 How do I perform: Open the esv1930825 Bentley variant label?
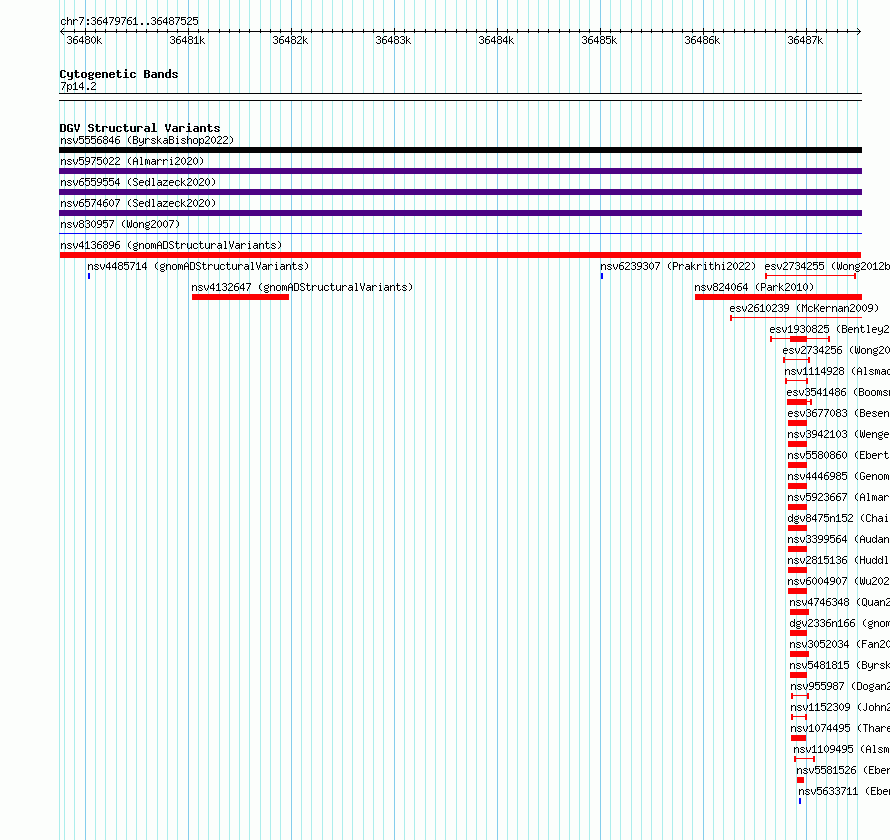pyautogui.click(x=829, y=329)
